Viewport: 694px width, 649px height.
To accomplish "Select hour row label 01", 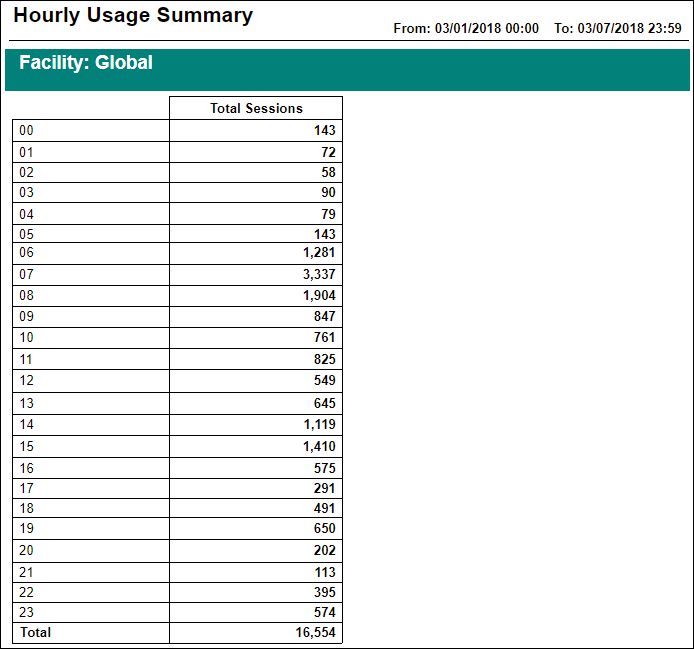I will point(27,152).
